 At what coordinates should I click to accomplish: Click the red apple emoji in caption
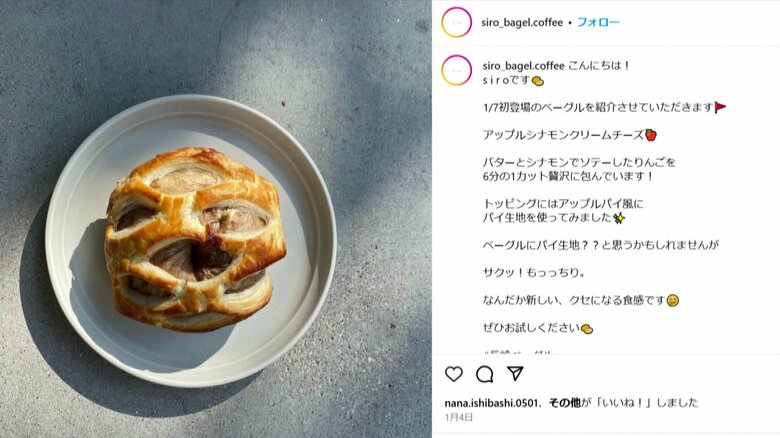(x=651, y=135)
